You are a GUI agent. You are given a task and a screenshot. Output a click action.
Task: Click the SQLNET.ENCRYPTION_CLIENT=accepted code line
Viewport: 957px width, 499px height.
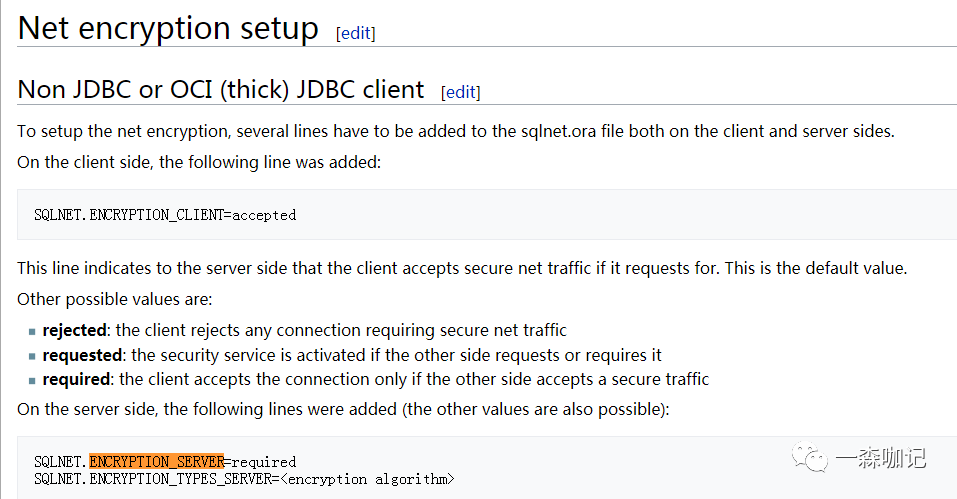click(x=165, y=215)
